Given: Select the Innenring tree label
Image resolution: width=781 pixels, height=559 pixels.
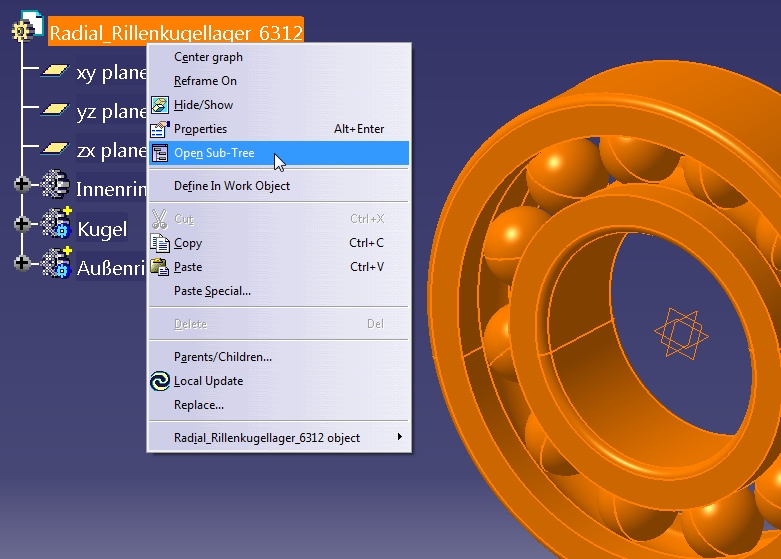Looking at the screenshot, I should (111, 189).
